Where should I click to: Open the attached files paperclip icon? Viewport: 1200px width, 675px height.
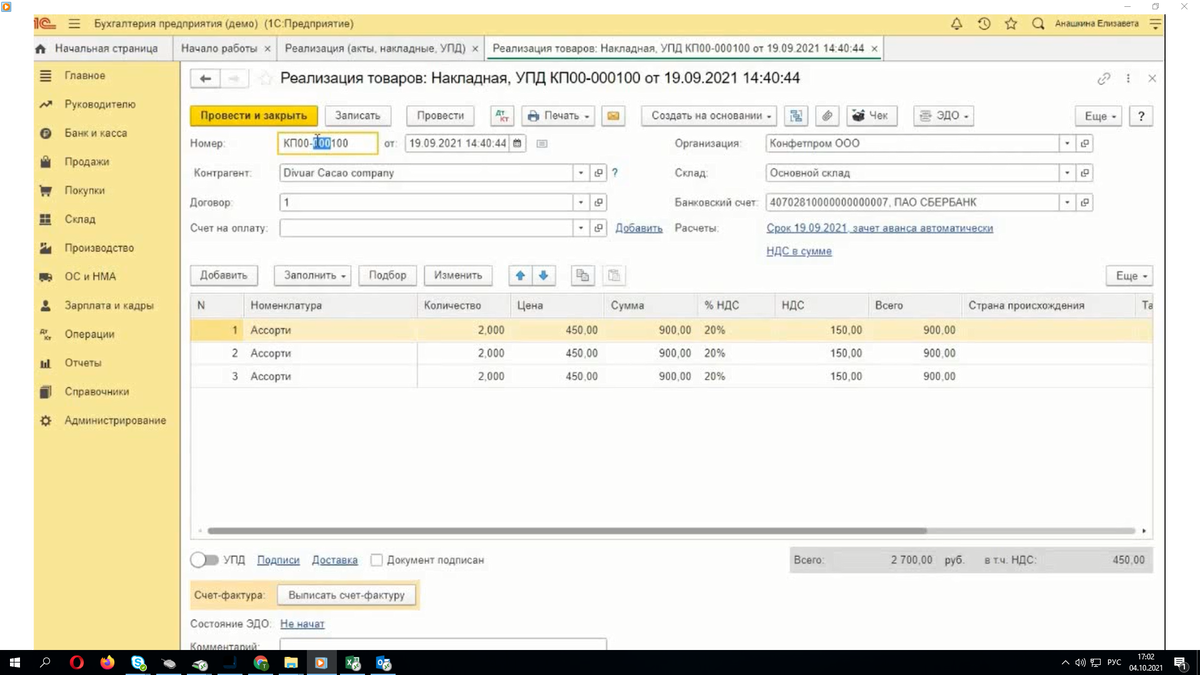point(827,116)
